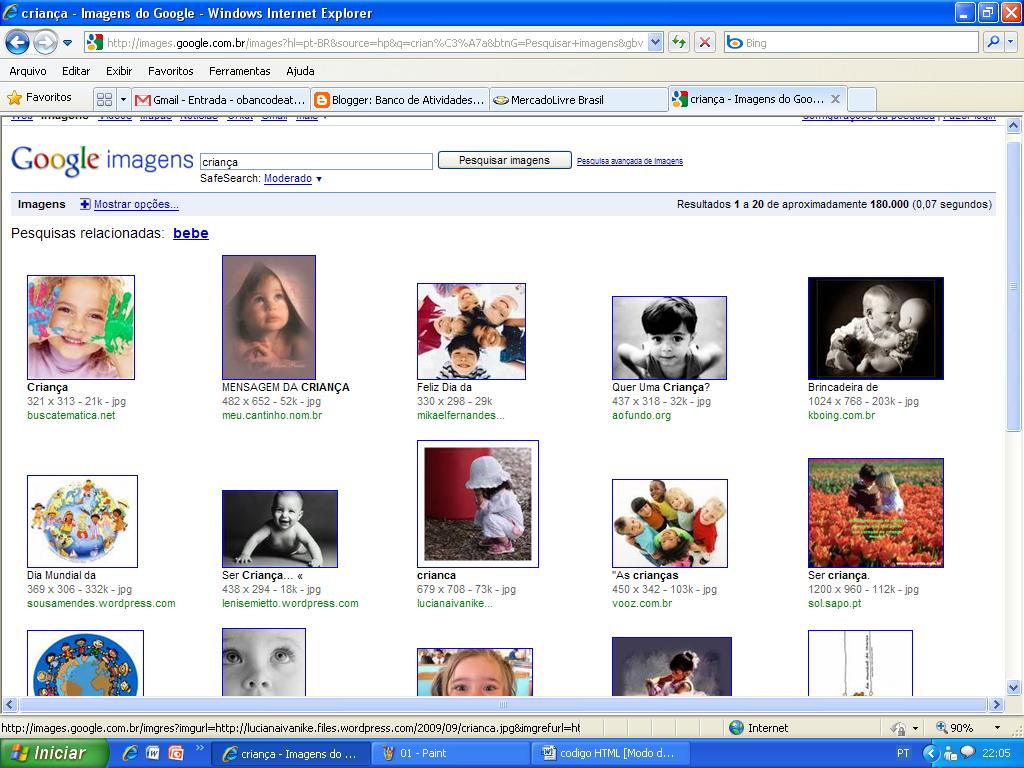Click the Internet zone globe icon
Viewport: 1024px width, 768px height.
click(x=737, y=728)
